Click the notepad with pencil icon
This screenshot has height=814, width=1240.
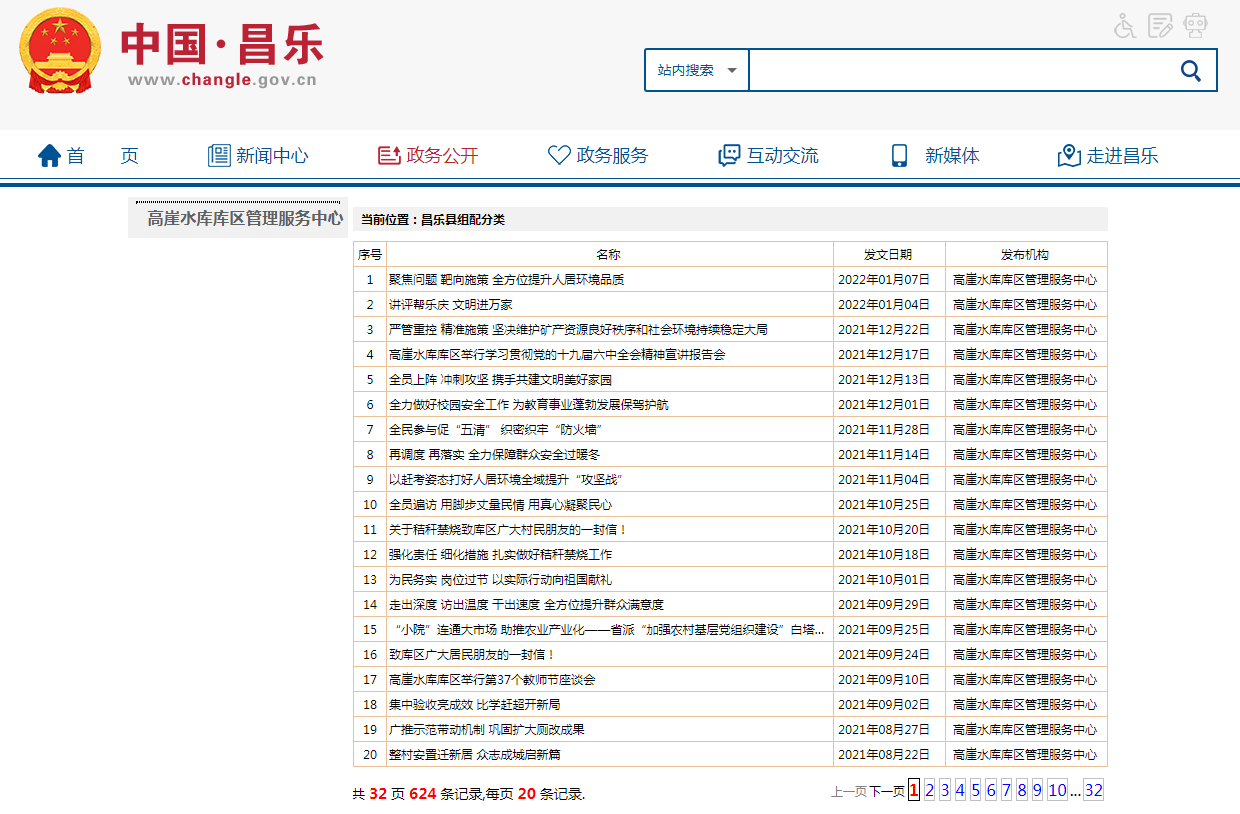[1160, 25]
